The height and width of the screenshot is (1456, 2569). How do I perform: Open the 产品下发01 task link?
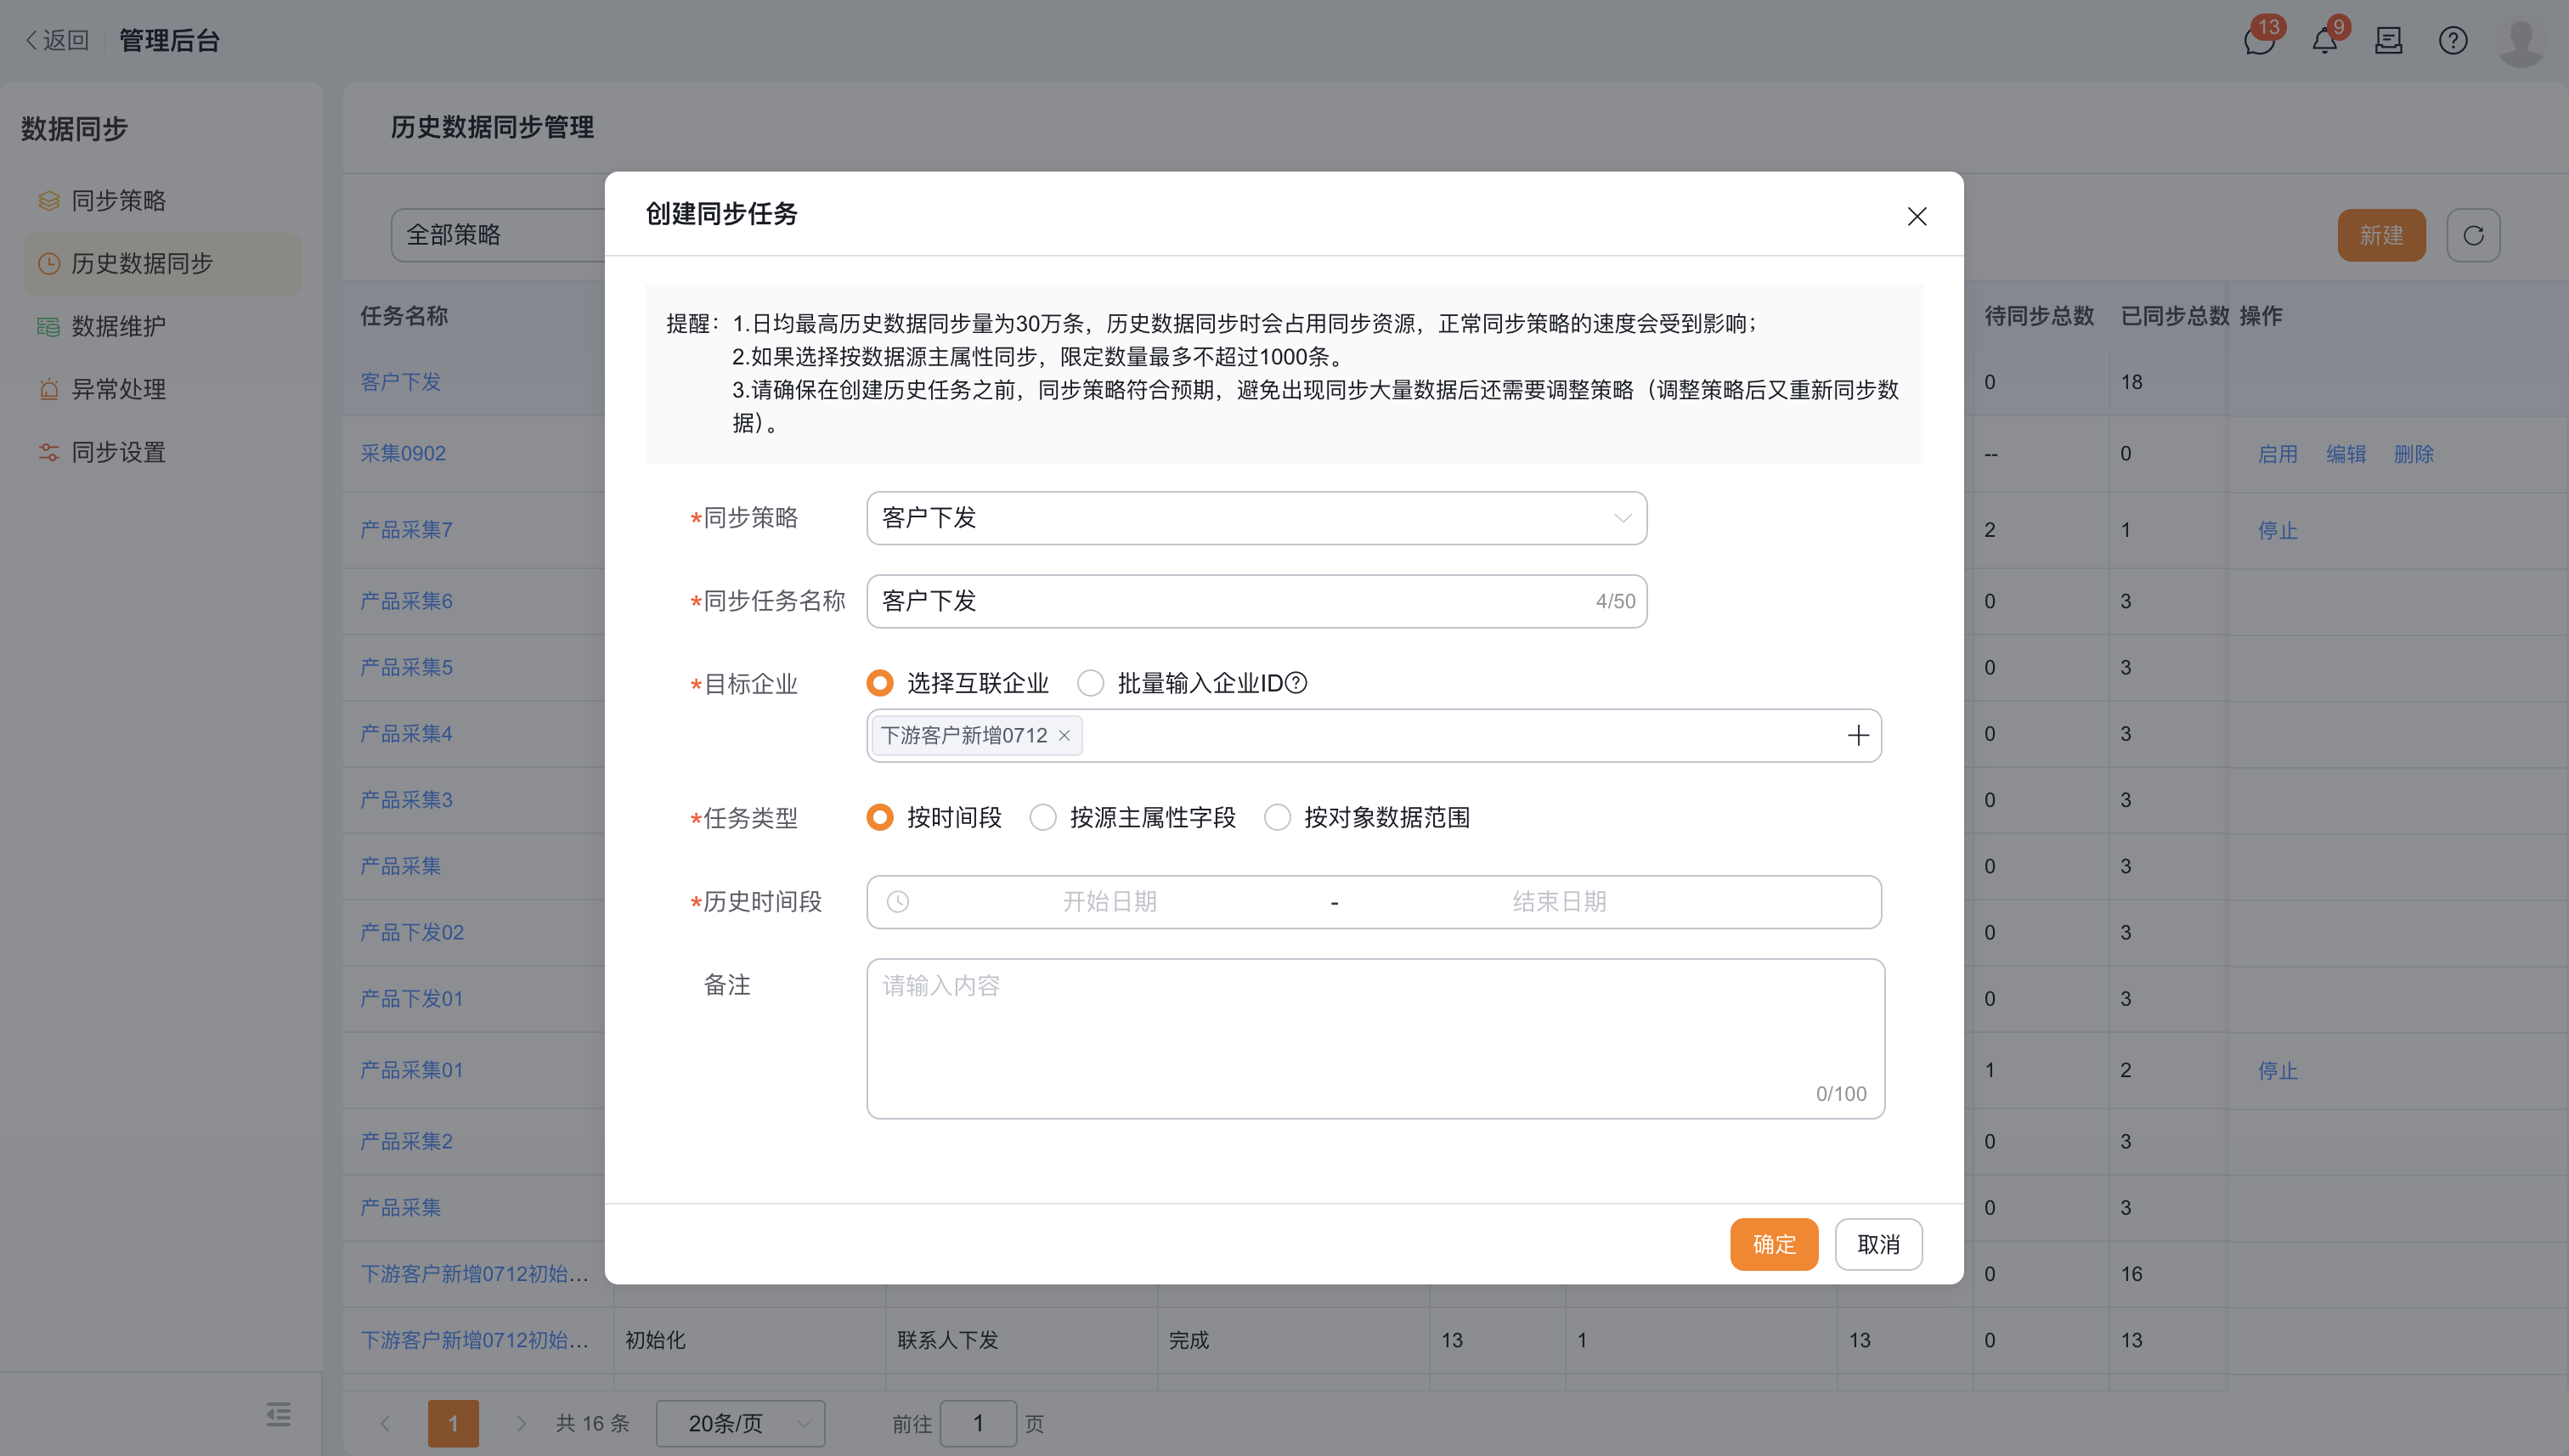pyautogui.click(x=412, y=999)
